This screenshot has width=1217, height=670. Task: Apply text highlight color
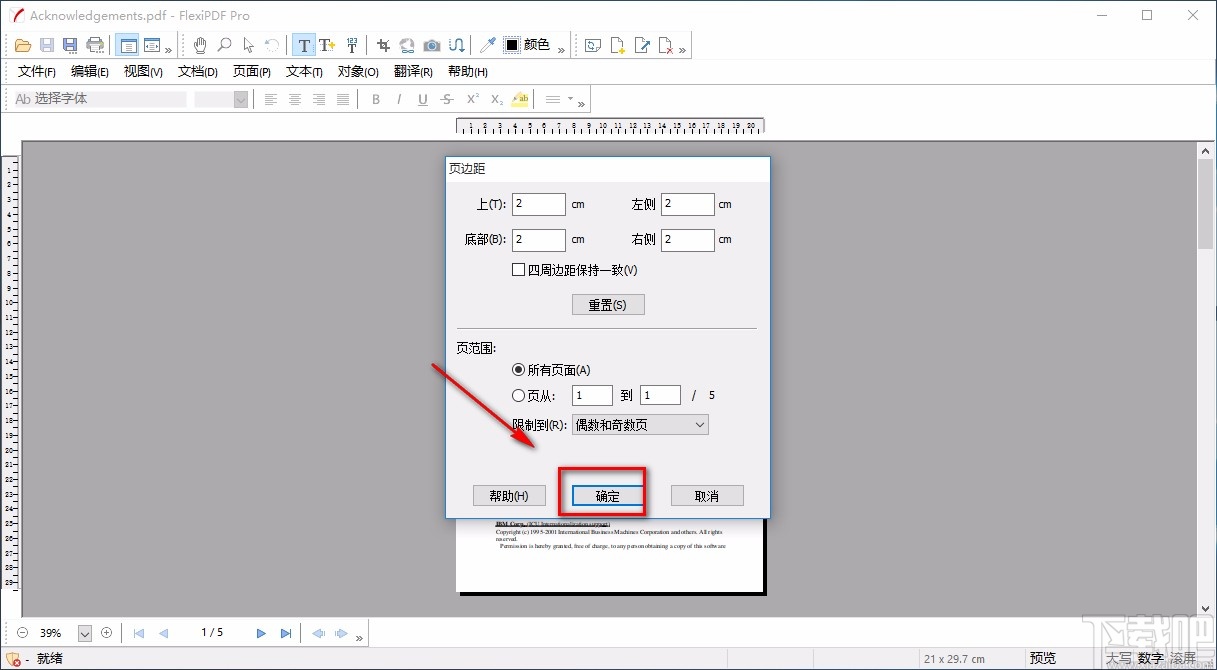520,98
